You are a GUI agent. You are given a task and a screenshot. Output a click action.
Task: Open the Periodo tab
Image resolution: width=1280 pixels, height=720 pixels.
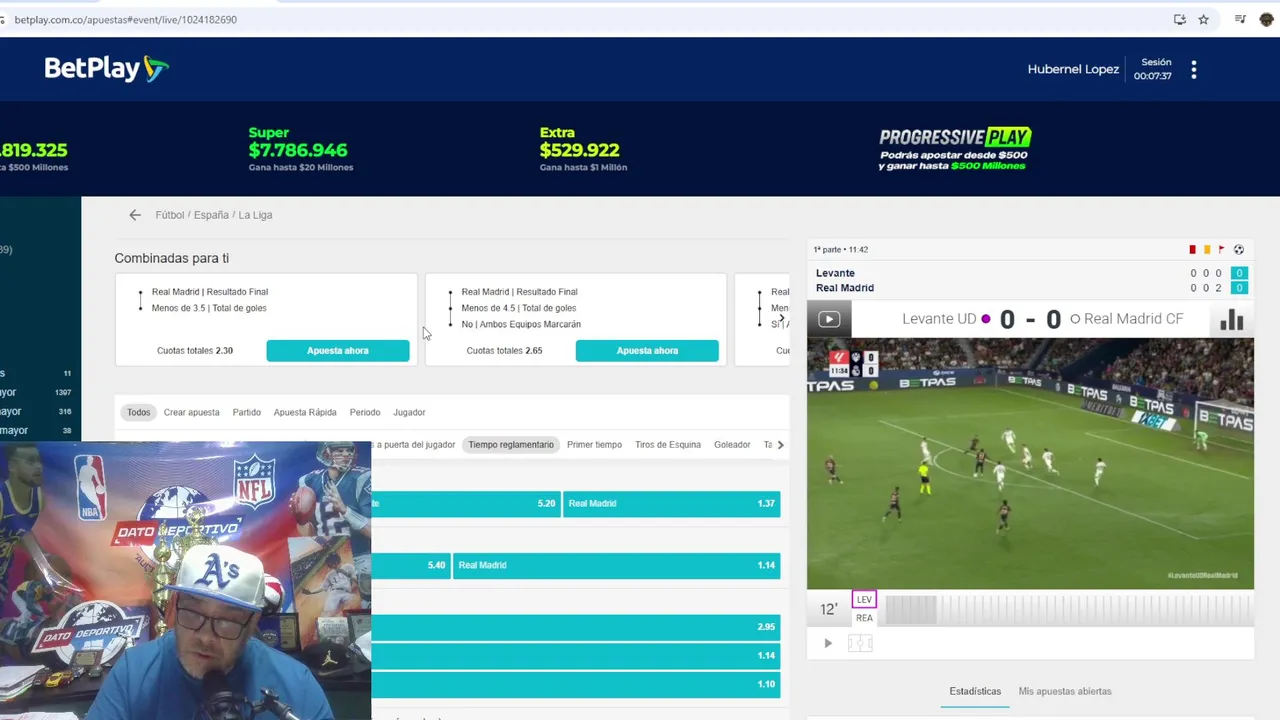tap(365, 412)
